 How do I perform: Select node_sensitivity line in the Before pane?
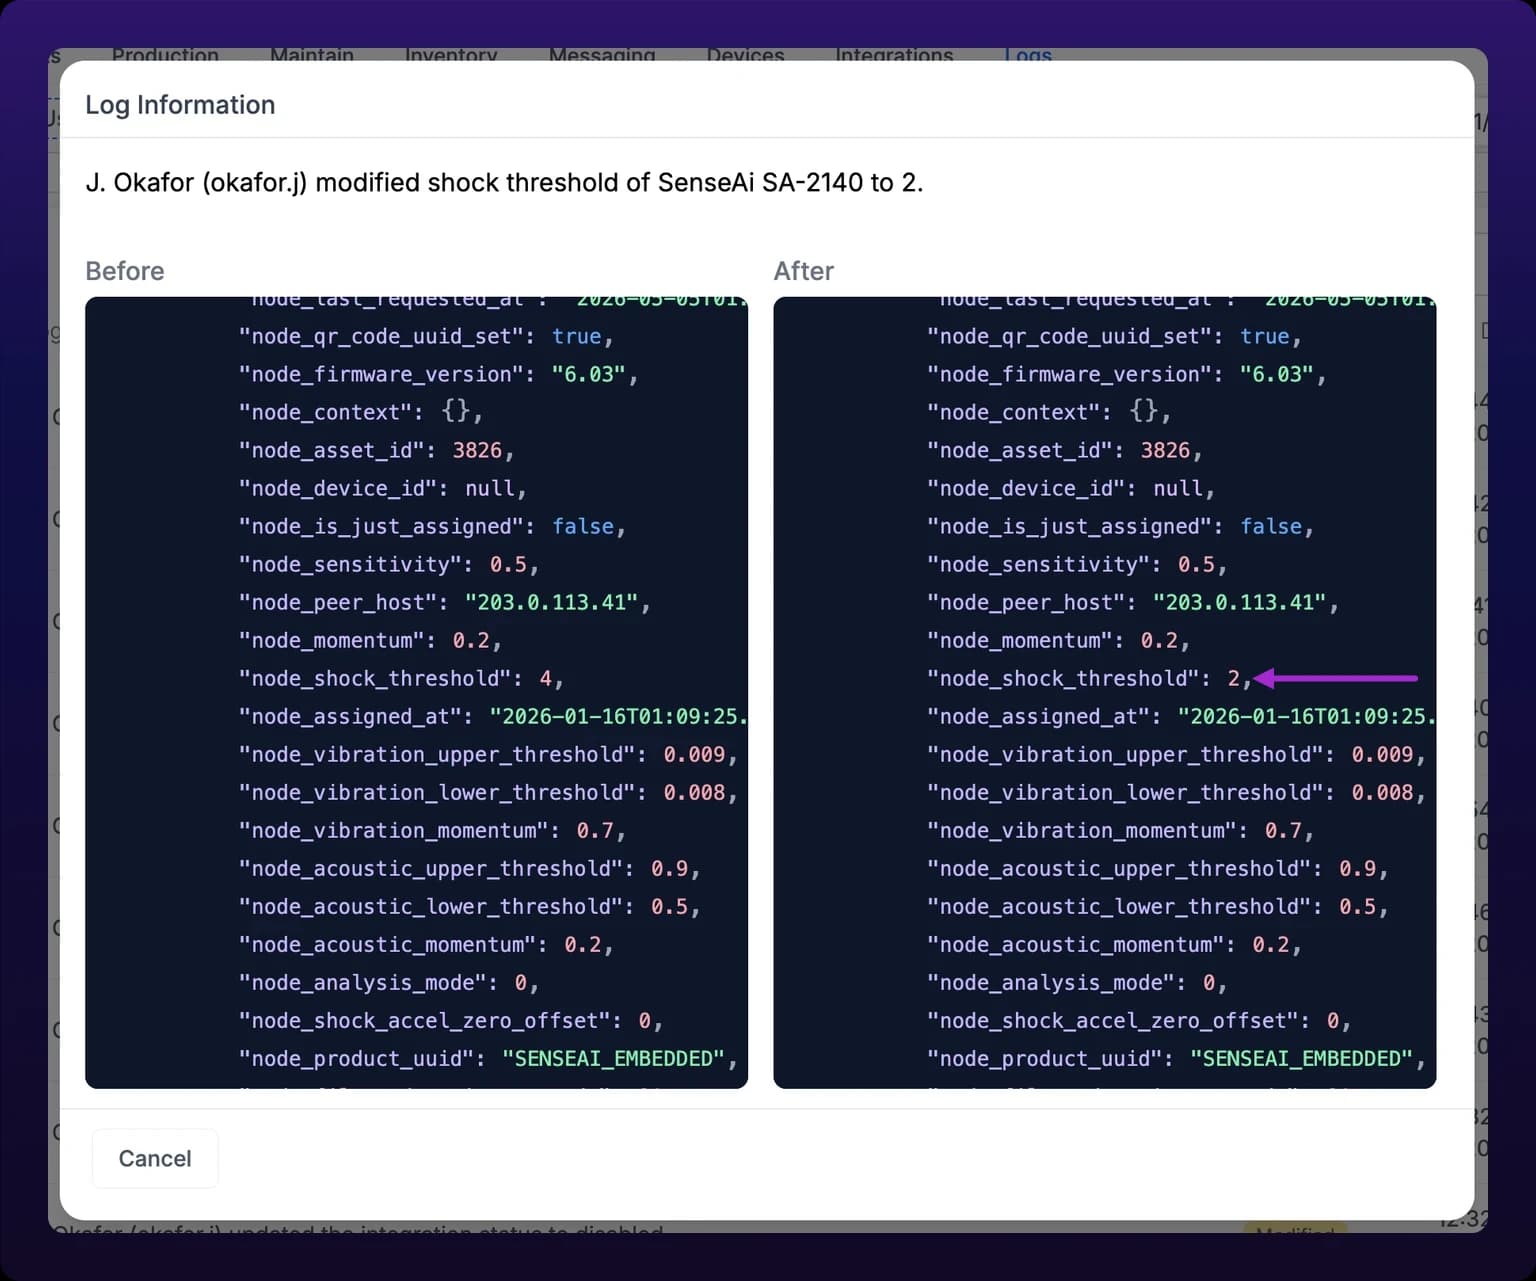[x=388, y=565]
